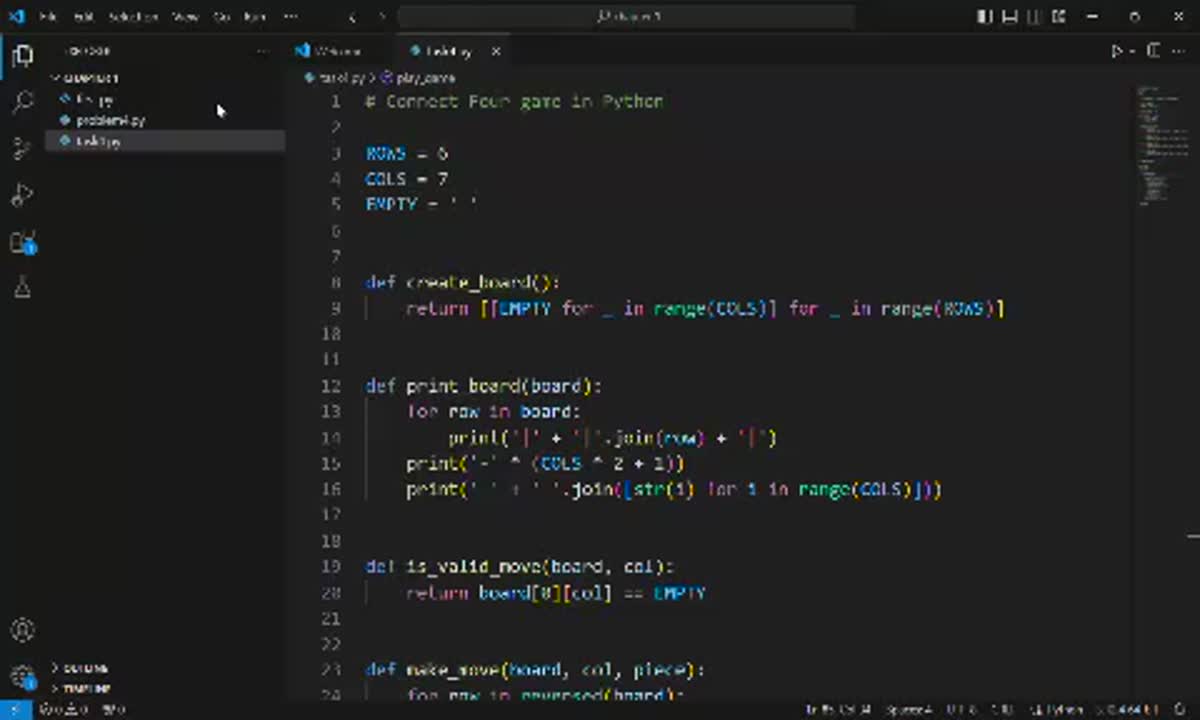The width and height of the screenshot is (1200, 720).
Task: Click the split editor right icon
Action: point(1153,51)
